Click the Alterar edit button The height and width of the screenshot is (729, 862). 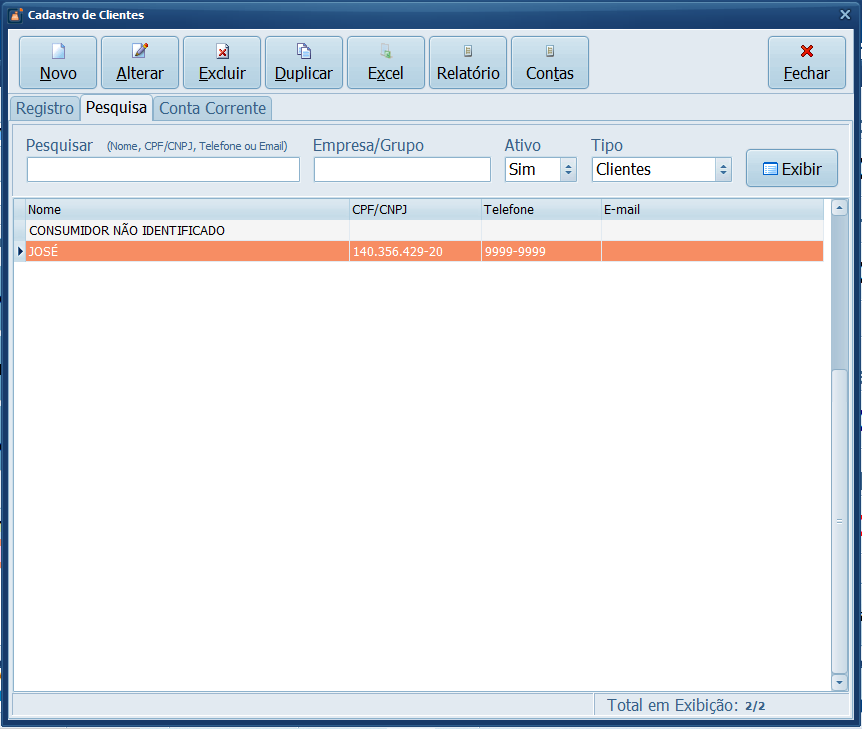140,63
